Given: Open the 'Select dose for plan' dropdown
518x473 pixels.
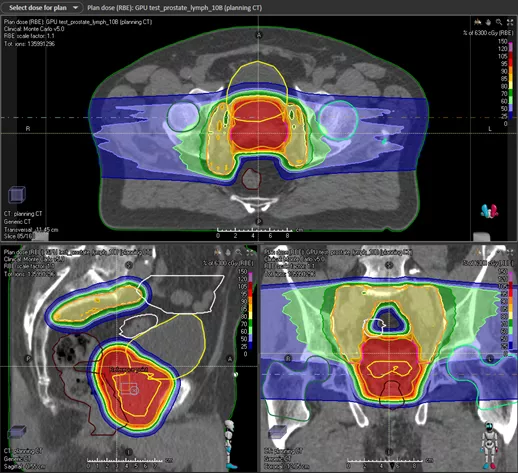Looking at the screenshot, I should [x=42, y=7].
